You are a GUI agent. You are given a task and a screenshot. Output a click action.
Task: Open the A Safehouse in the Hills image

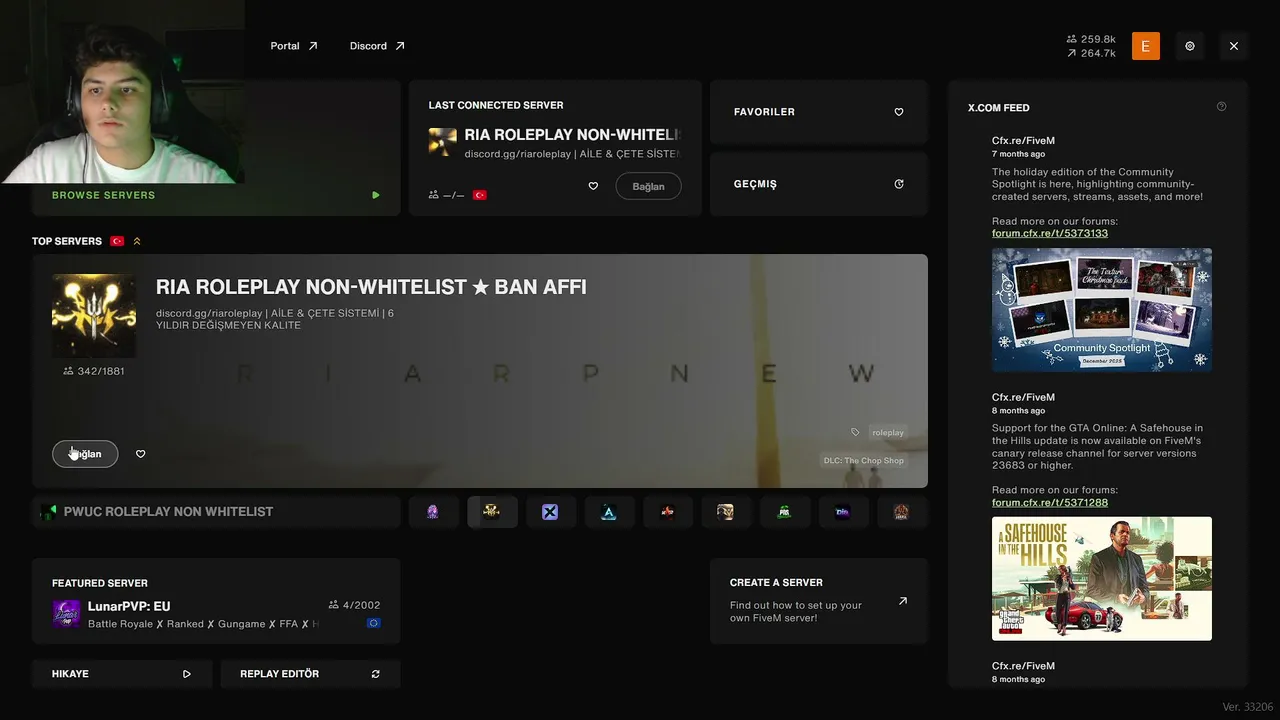click(1102, 579)
